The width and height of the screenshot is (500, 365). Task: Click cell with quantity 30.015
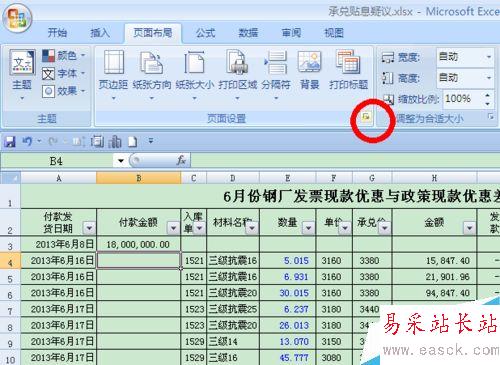click(x=288, y=293)
